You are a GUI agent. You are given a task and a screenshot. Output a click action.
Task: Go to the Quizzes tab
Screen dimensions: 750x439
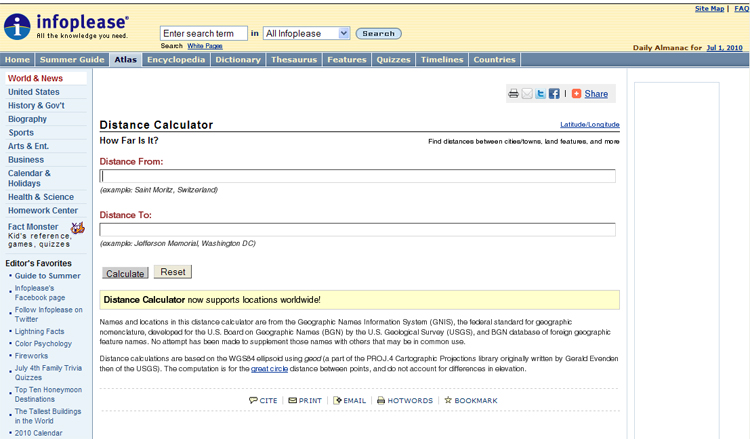(x=394, y=60)
